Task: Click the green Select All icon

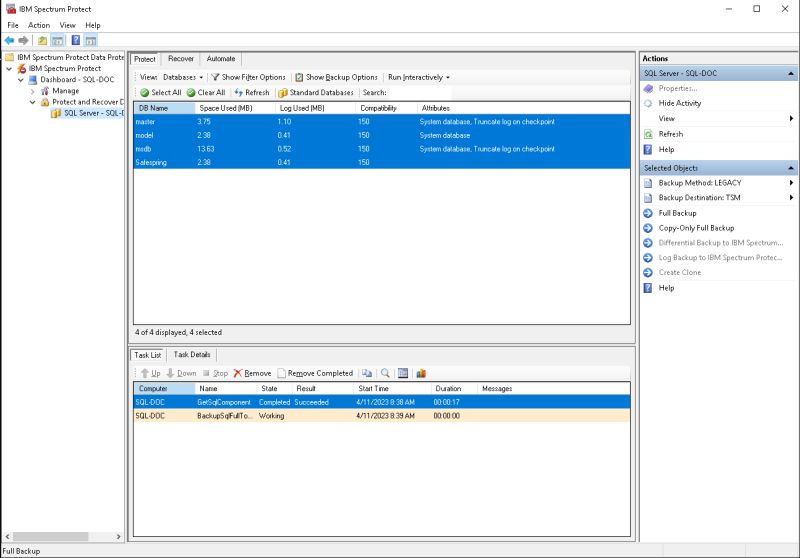Action: click(144, 93)
